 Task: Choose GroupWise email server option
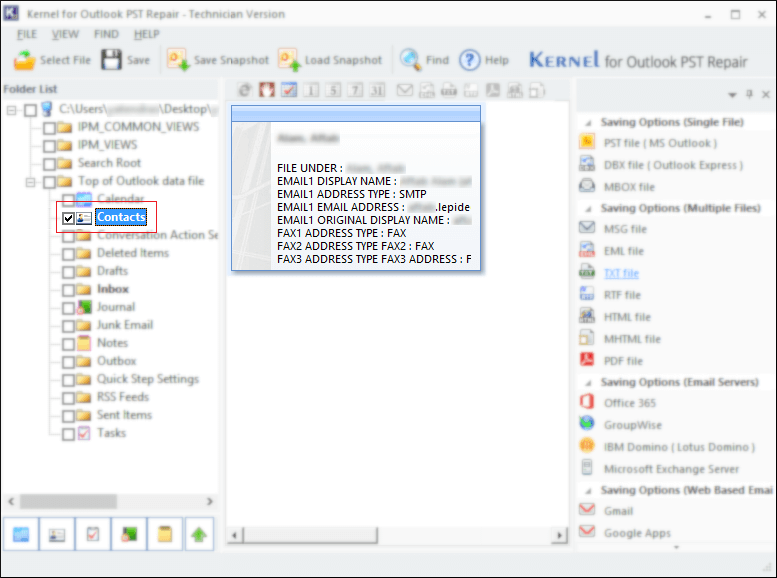coord(632,425)
